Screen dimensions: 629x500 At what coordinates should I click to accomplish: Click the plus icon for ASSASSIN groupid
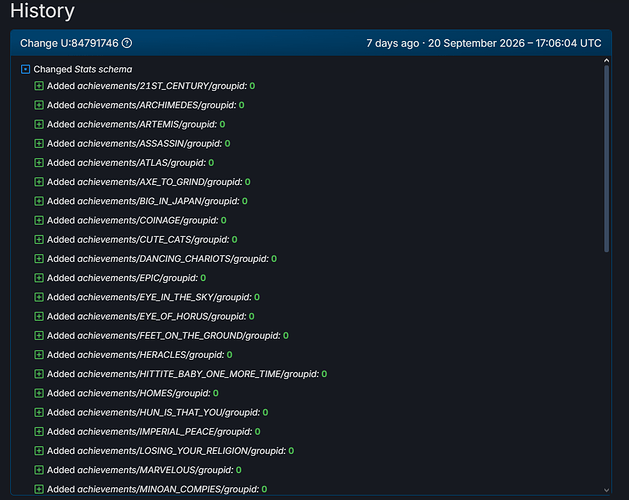point(39,144)
